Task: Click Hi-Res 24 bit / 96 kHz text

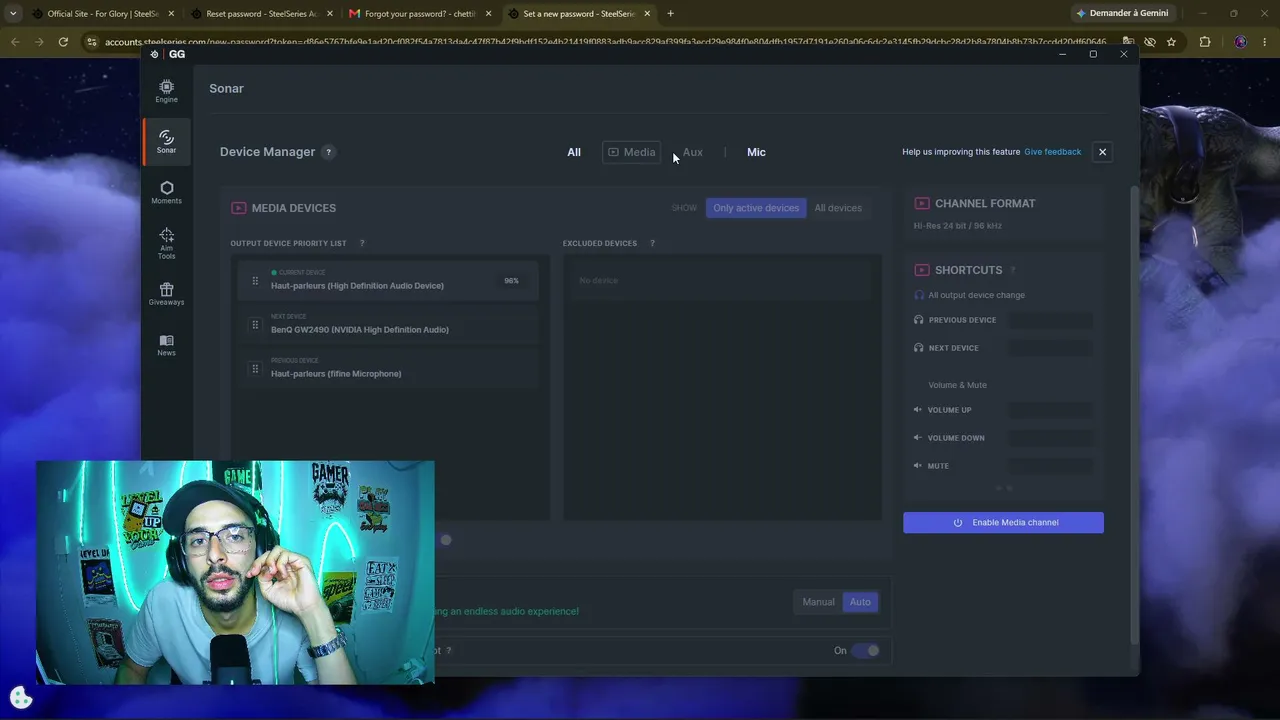Action: 957,226
